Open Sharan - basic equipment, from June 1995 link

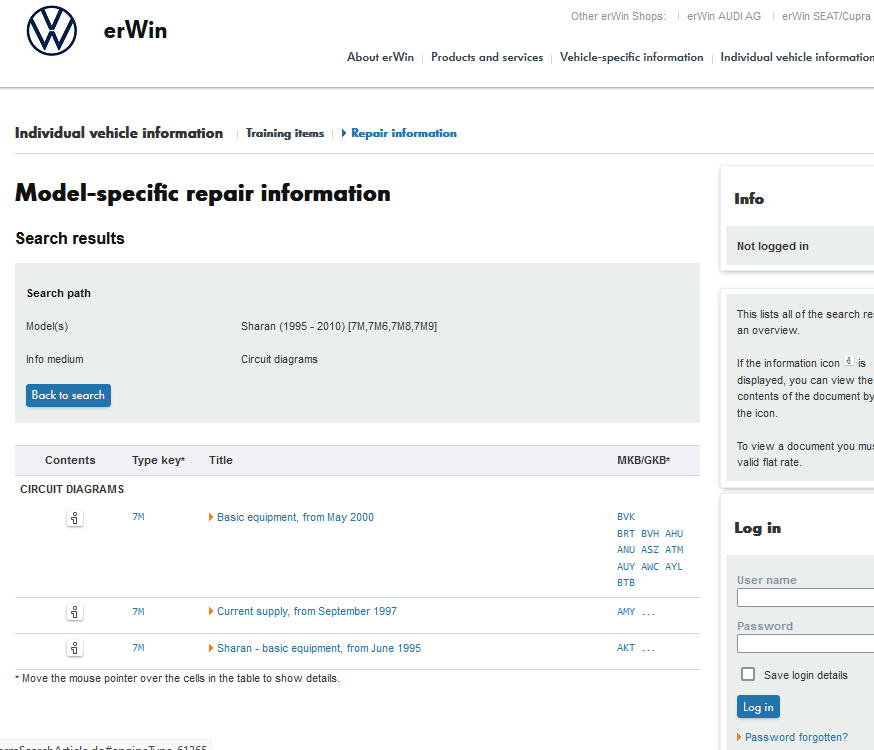coord(319,648)
